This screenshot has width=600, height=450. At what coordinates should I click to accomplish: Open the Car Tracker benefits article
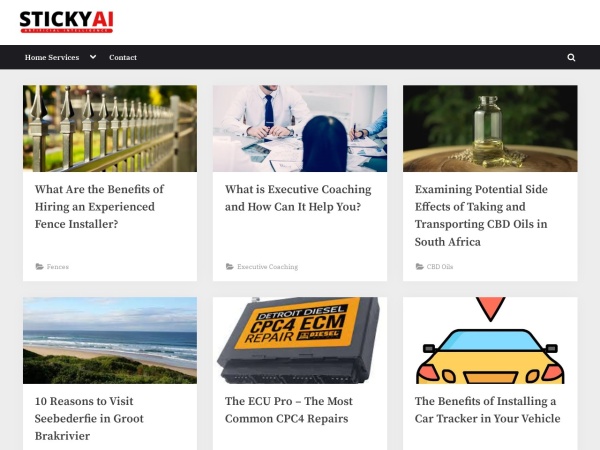(488, 410)
